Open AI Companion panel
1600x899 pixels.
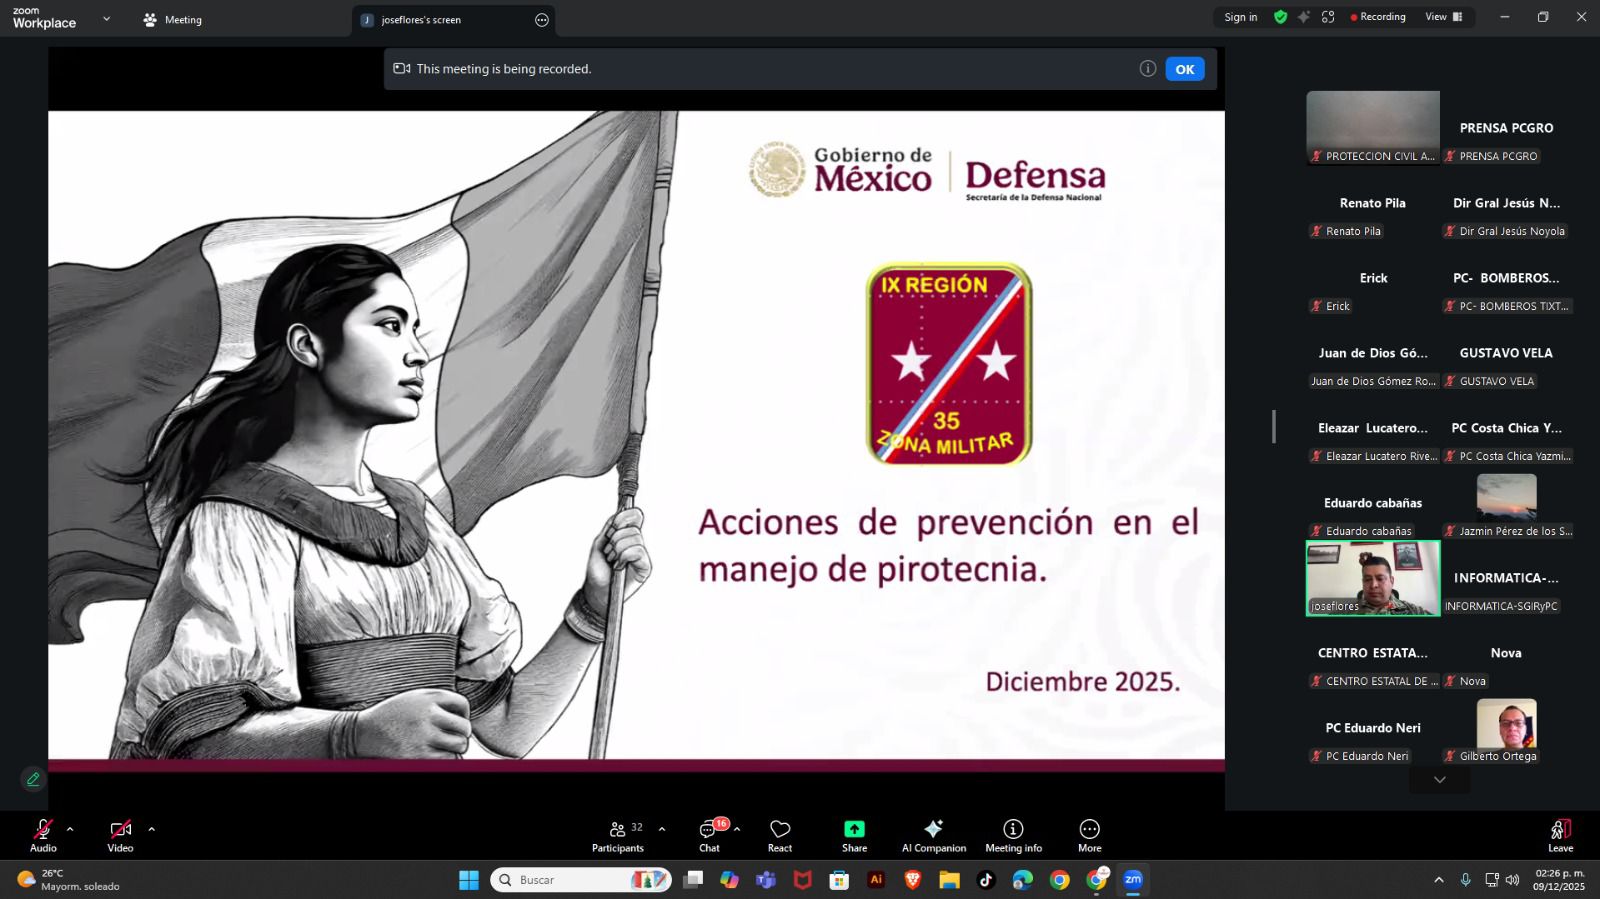[933, 834]
